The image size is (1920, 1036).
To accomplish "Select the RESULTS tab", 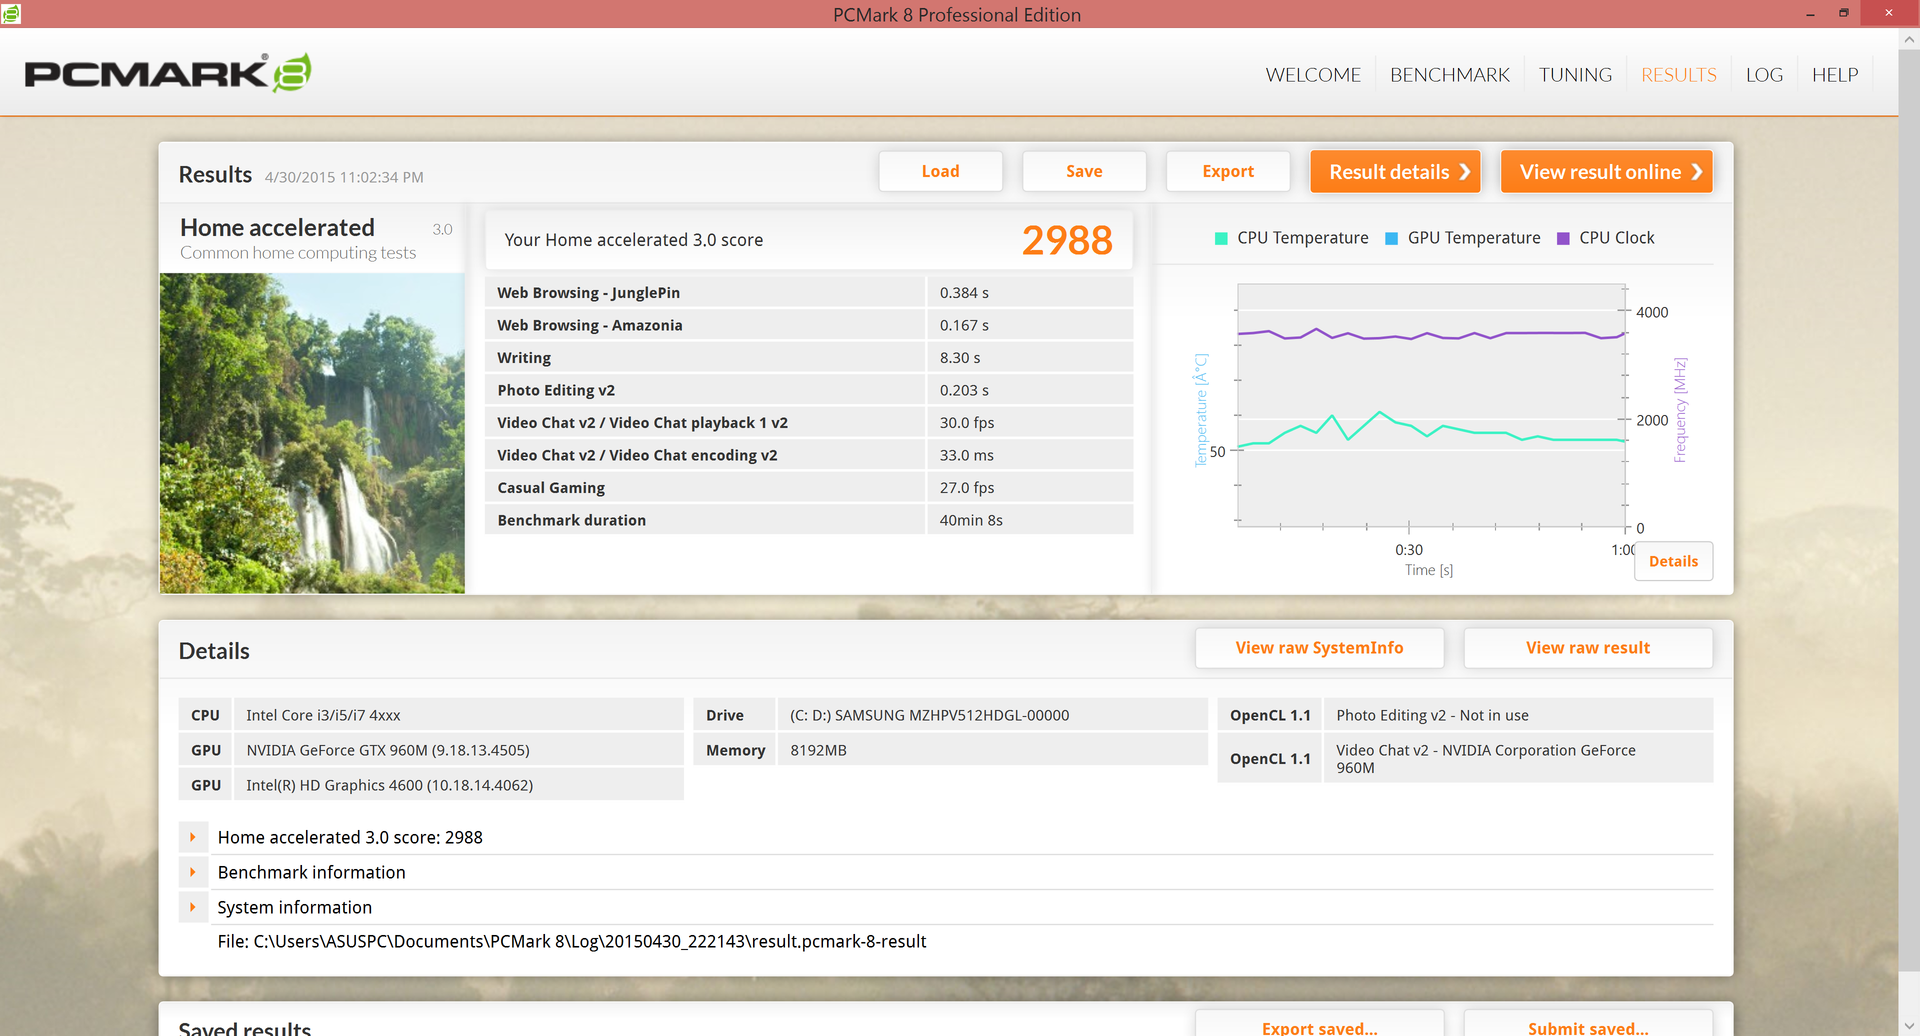I will tap(1679, 75).
